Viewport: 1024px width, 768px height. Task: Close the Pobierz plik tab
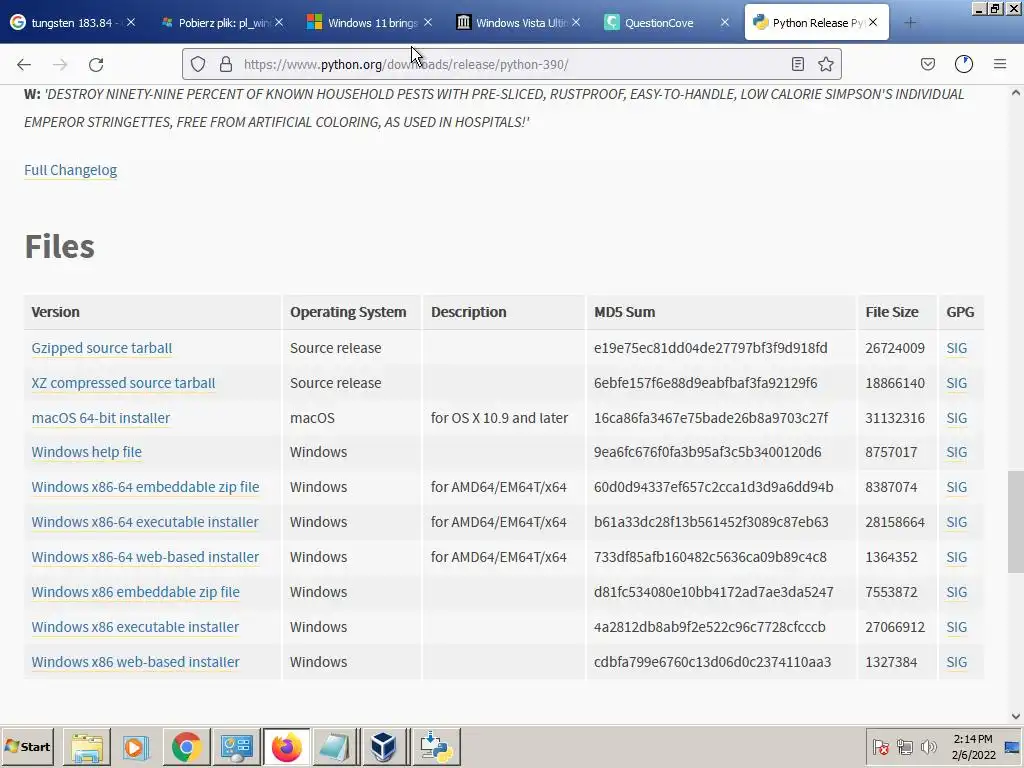[279, 22]
